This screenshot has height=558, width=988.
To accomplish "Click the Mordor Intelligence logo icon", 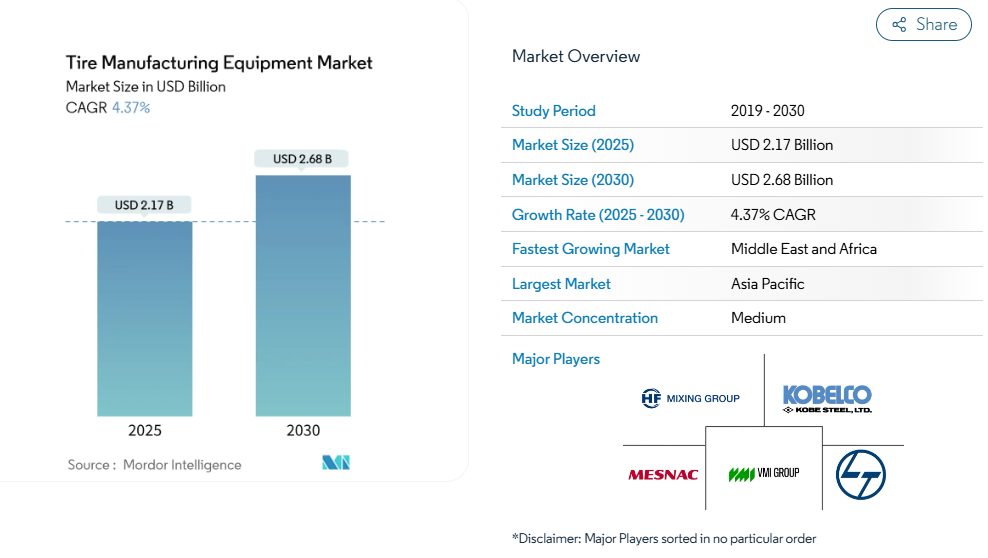I will [x=336, y=462].
